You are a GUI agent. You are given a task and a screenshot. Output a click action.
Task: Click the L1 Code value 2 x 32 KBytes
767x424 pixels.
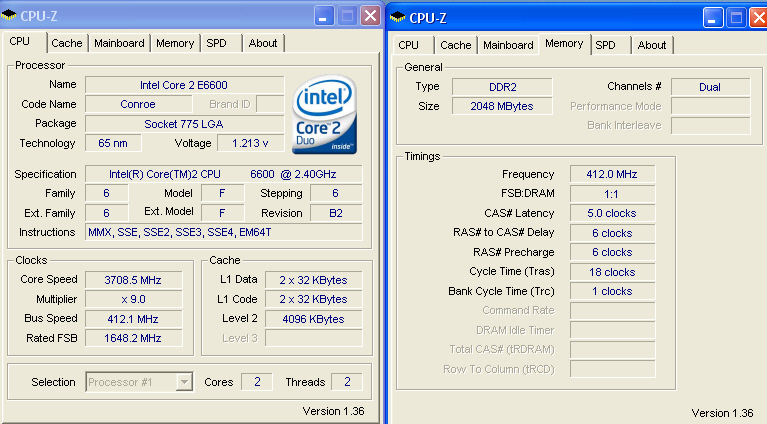coord(314,299)
